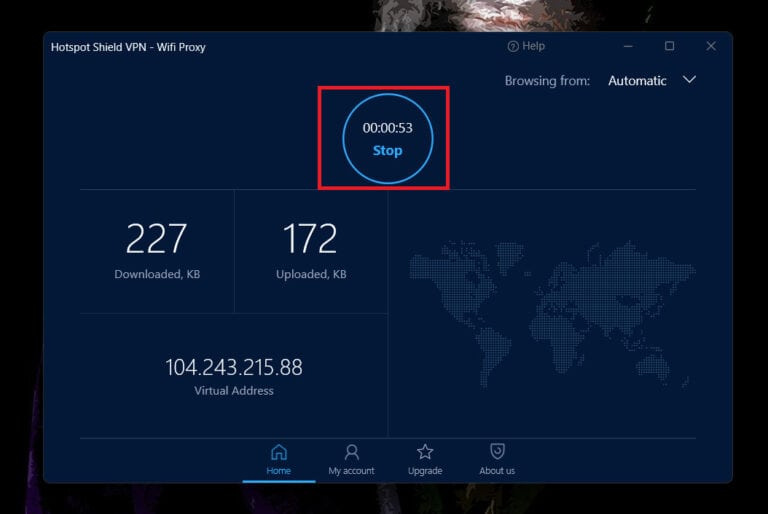Minimize the Hotspot Shield window

(x=628, y=46)
